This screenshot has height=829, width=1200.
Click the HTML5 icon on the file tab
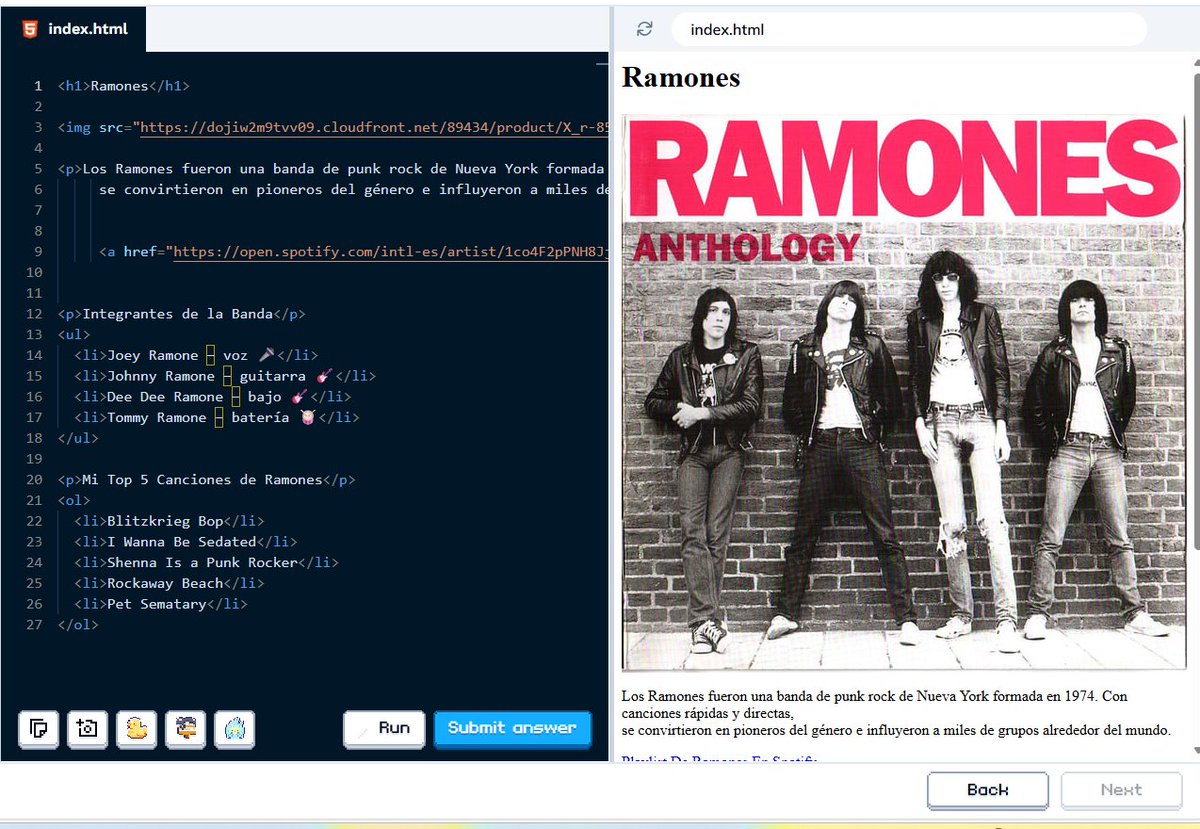point(30,29)
